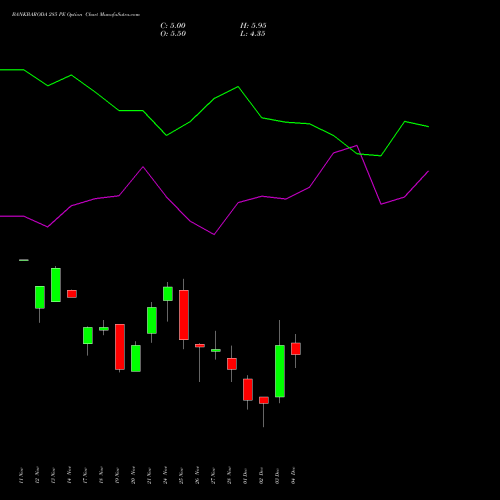Select the 11 Nov date label
The width and height of the screenshot is (500, 500).
[x=22, y=475]
